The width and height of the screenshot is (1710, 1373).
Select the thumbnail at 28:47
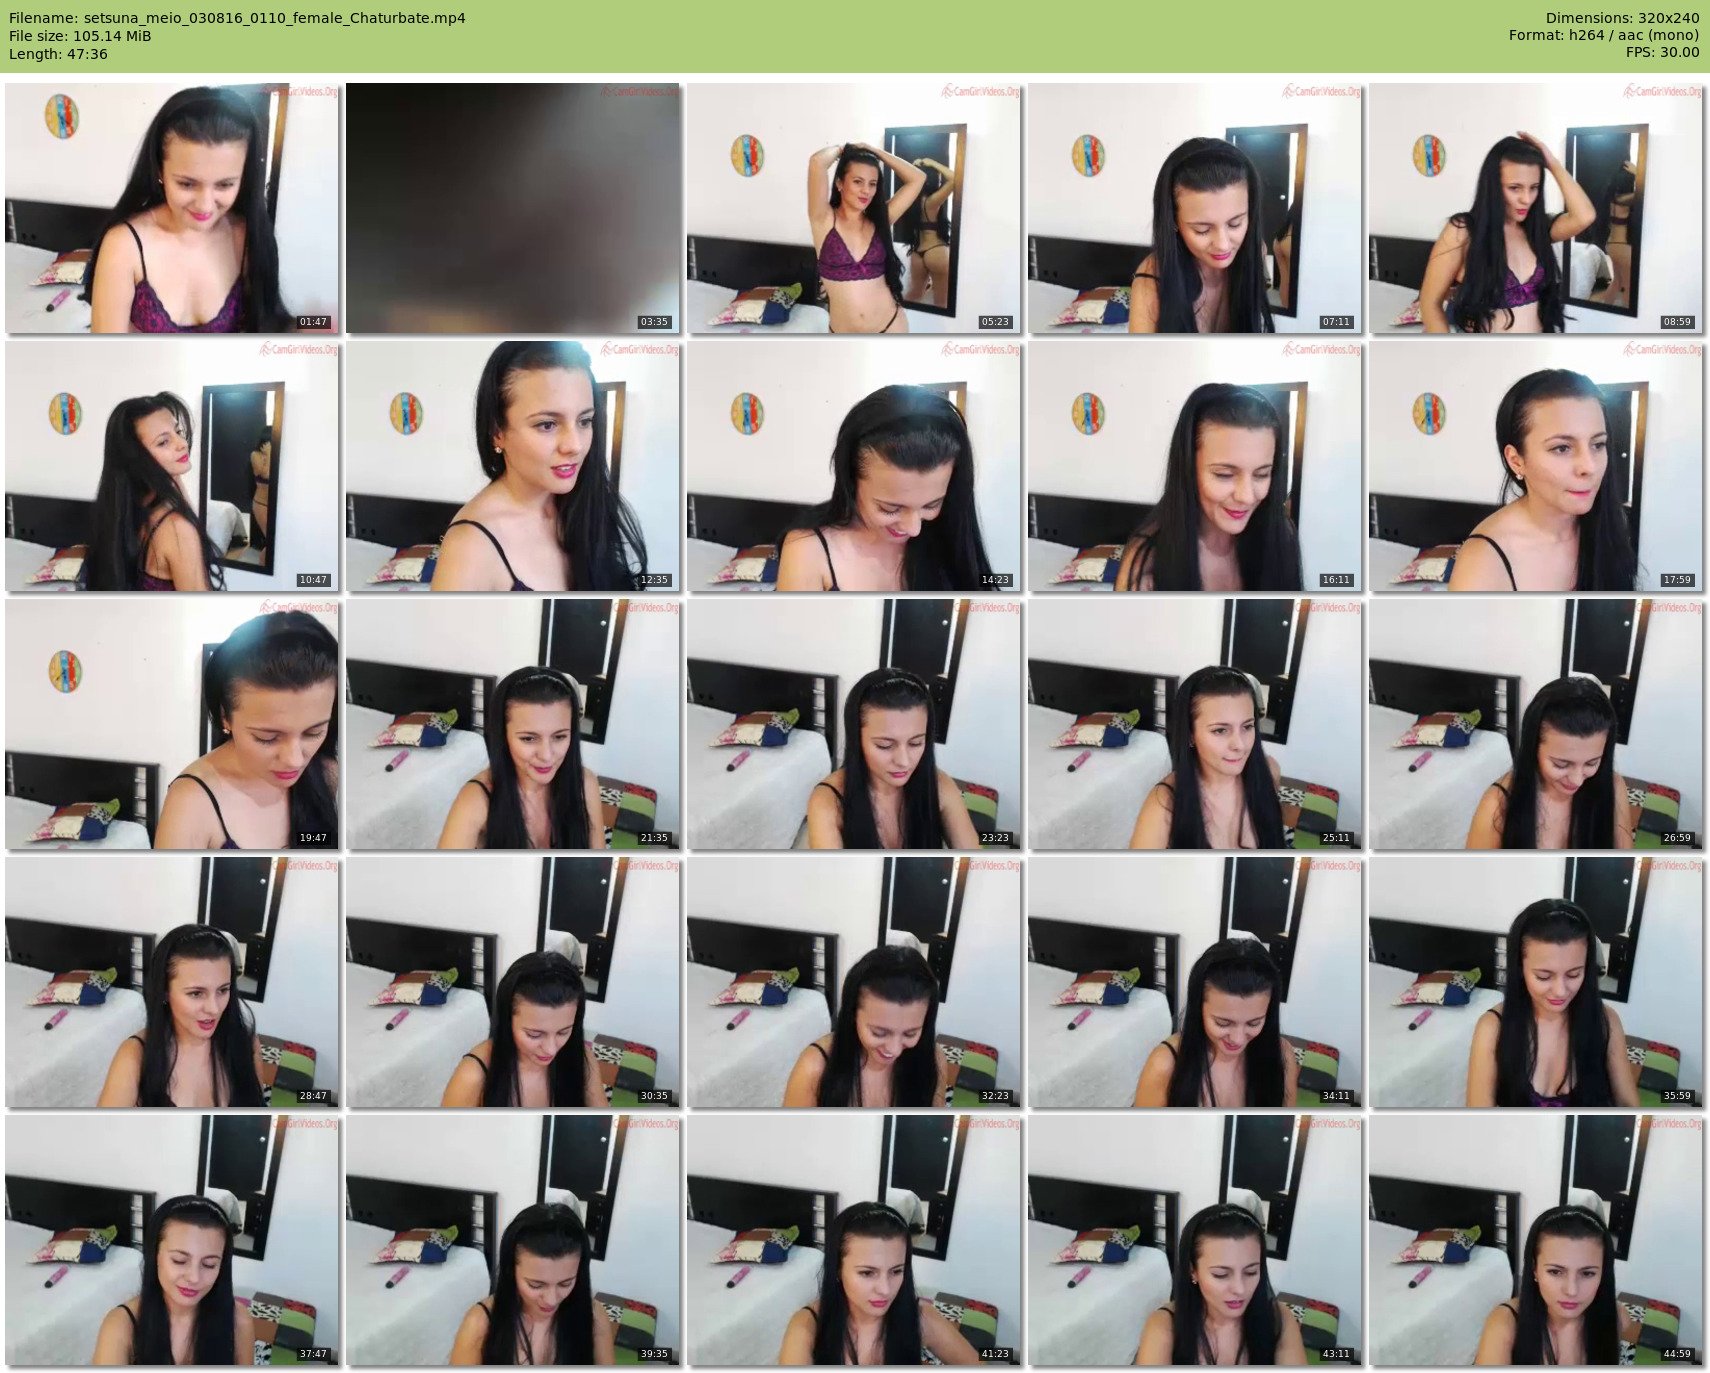click(172, 982)
